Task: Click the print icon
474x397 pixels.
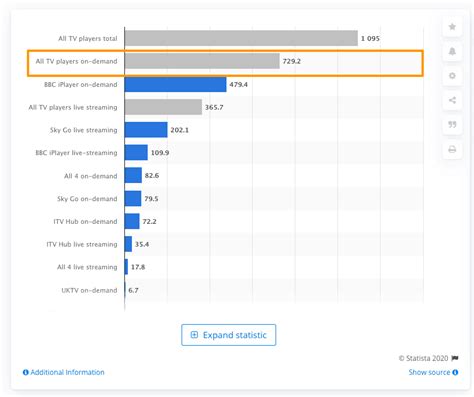Action: point(452,149)
